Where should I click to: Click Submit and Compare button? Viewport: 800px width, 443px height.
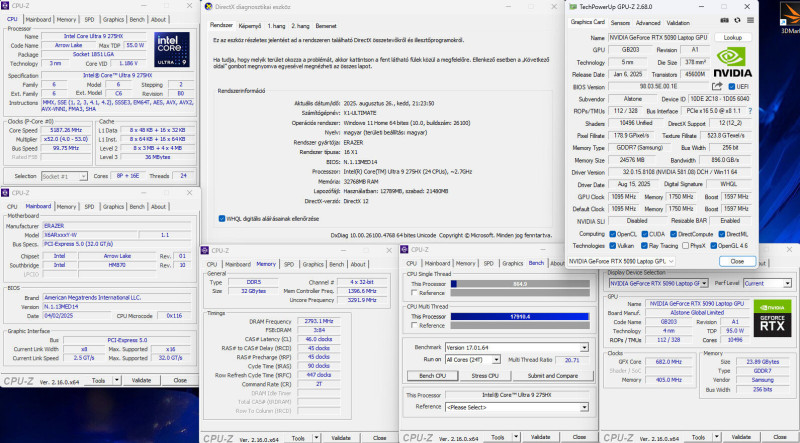[x=553, y=376]
